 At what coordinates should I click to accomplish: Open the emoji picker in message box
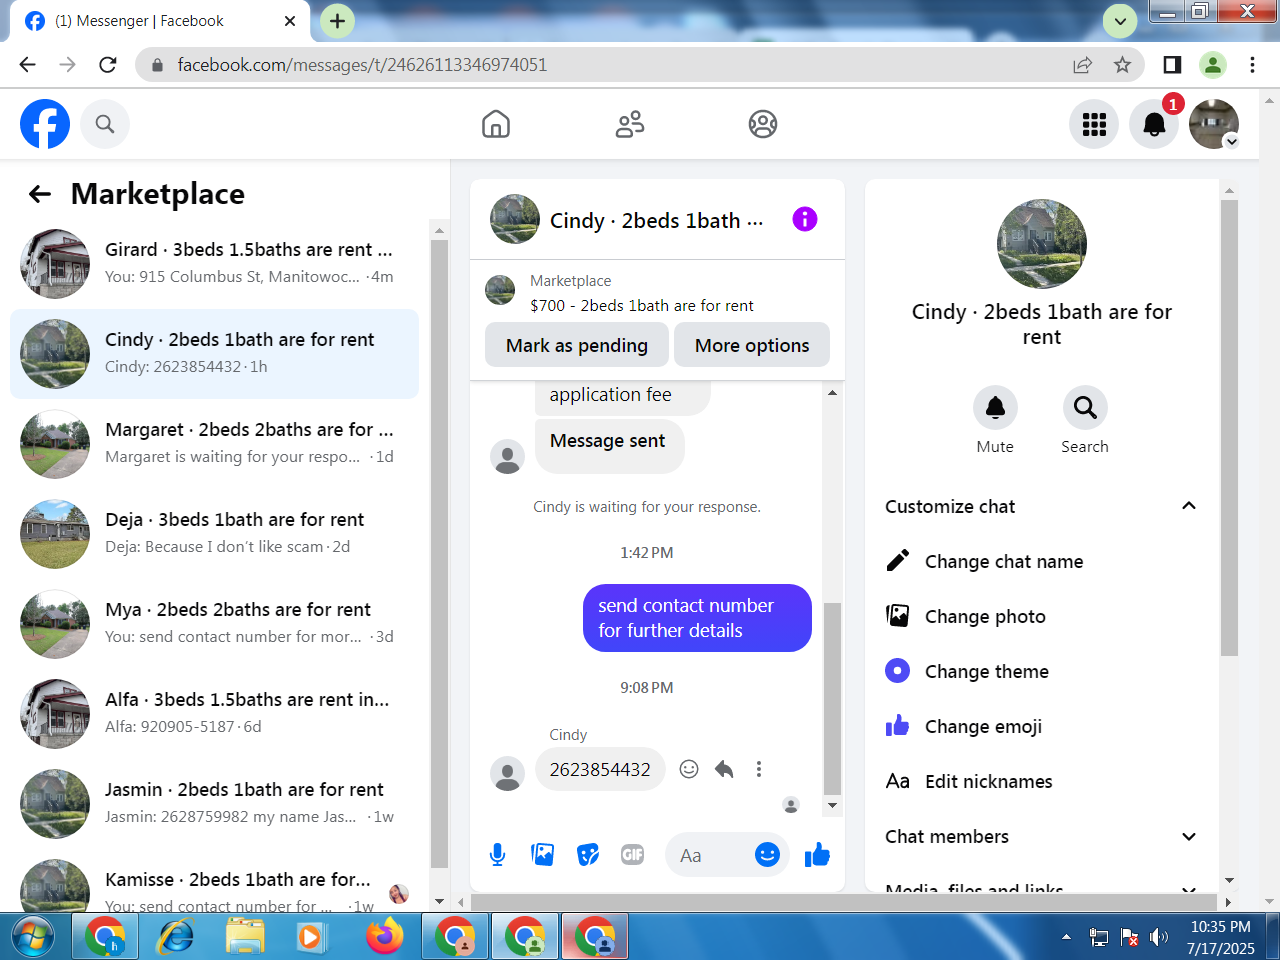767,855
